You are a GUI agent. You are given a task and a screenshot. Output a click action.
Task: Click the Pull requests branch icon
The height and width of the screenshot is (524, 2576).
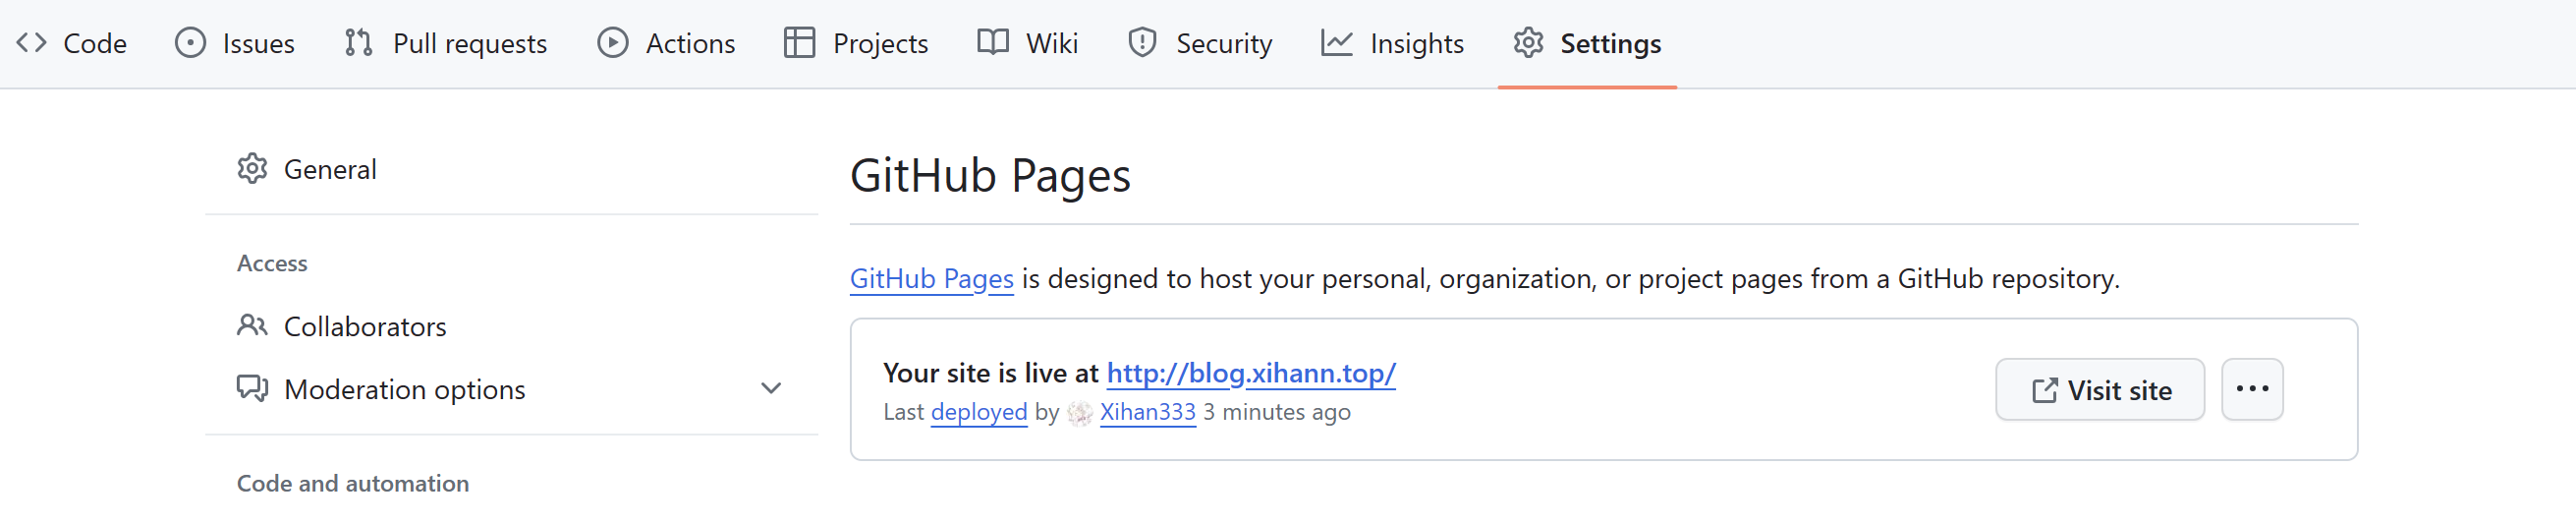359,43
